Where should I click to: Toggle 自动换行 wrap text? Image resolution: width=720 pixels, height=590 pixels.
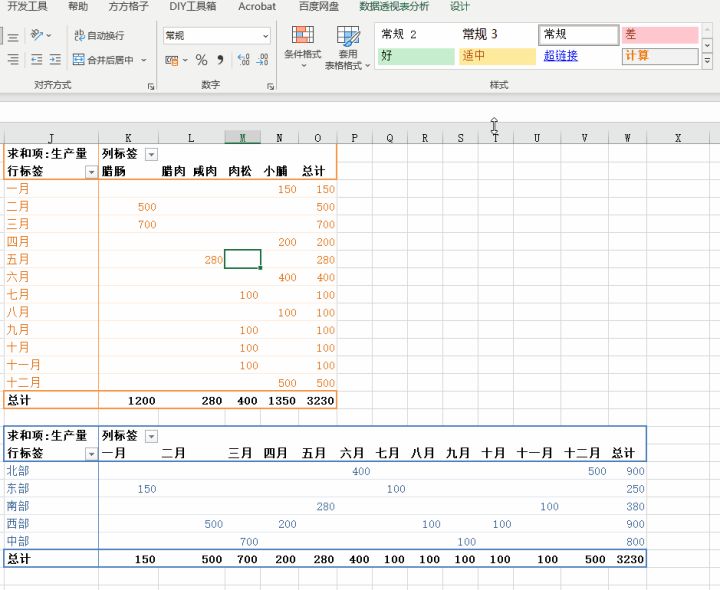99,36
